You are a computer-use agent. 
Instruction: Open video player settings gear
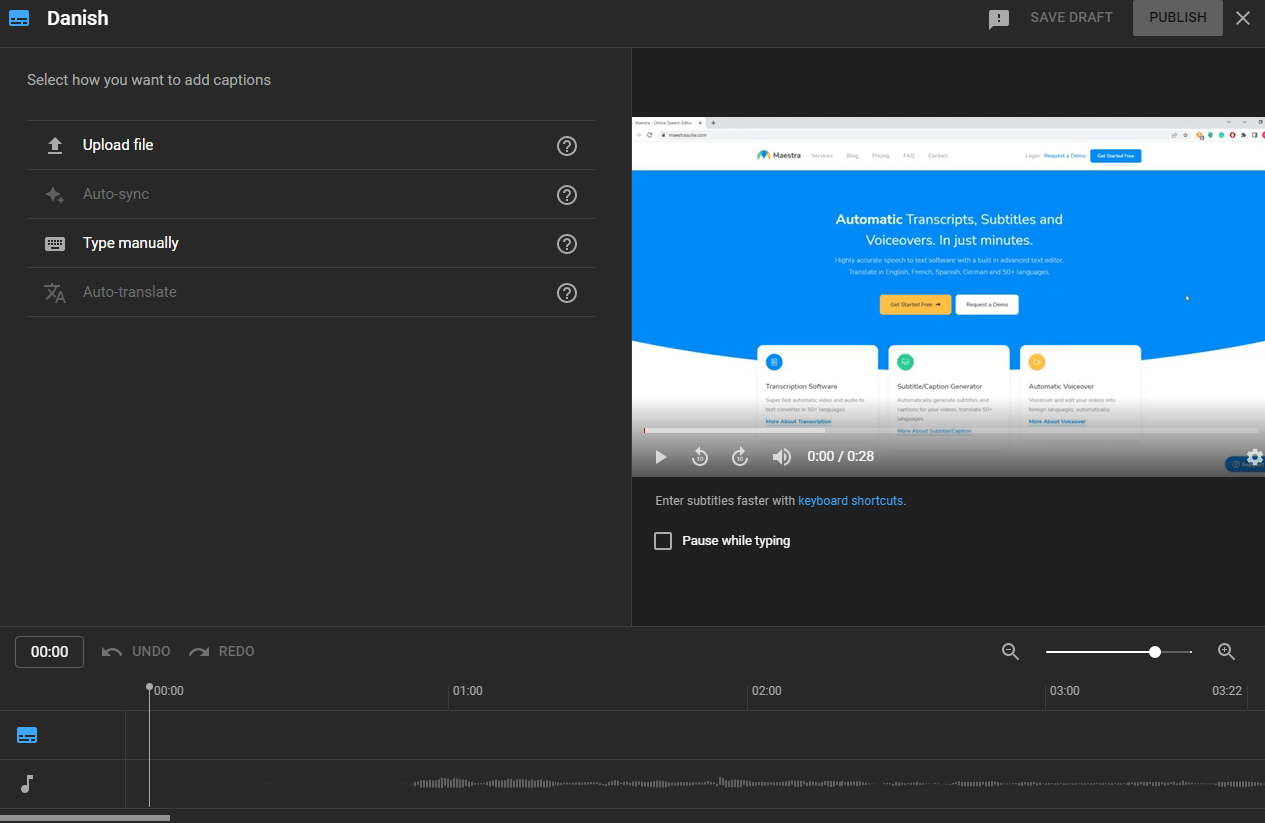click(x=1255, y=457)
